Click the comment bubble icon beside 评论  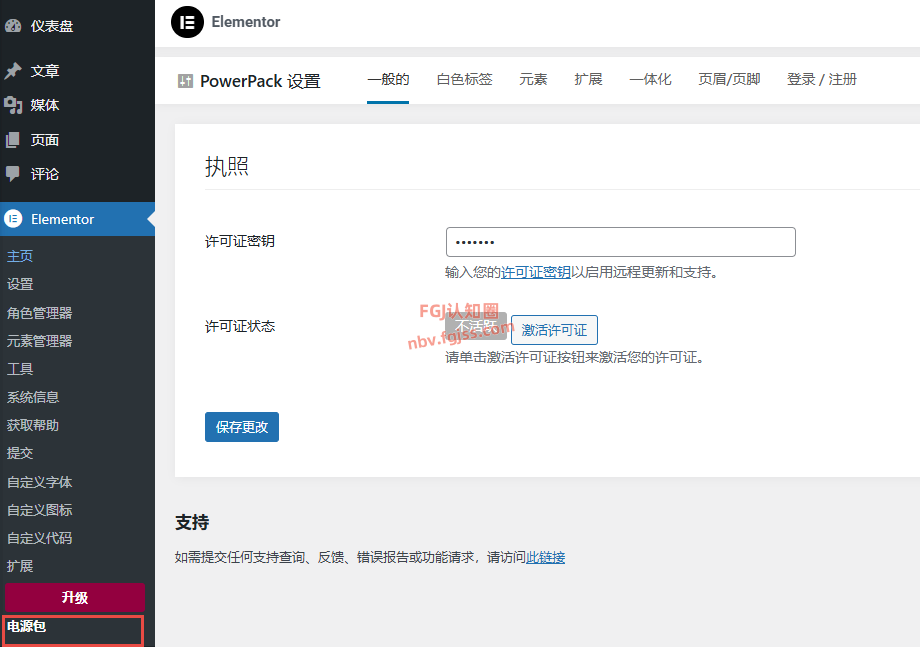13,174
